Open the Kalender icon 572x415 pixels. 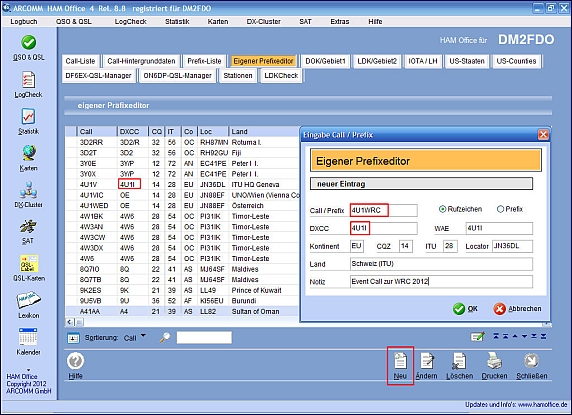coord(28,337)
